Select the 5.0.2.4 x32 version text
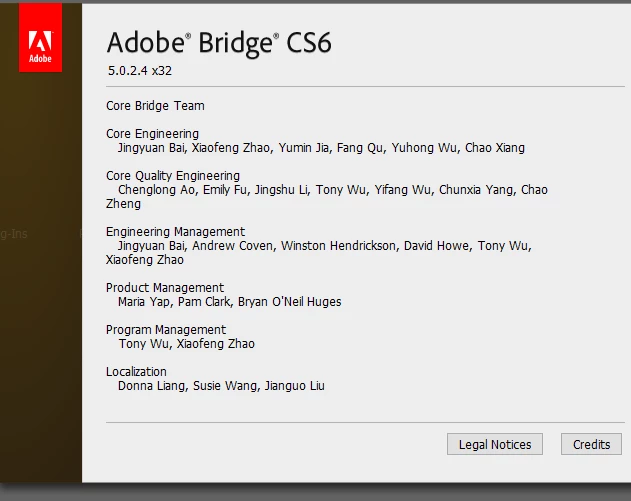The width and height of the screenshot is (631, 501). (x=140, y=71)
